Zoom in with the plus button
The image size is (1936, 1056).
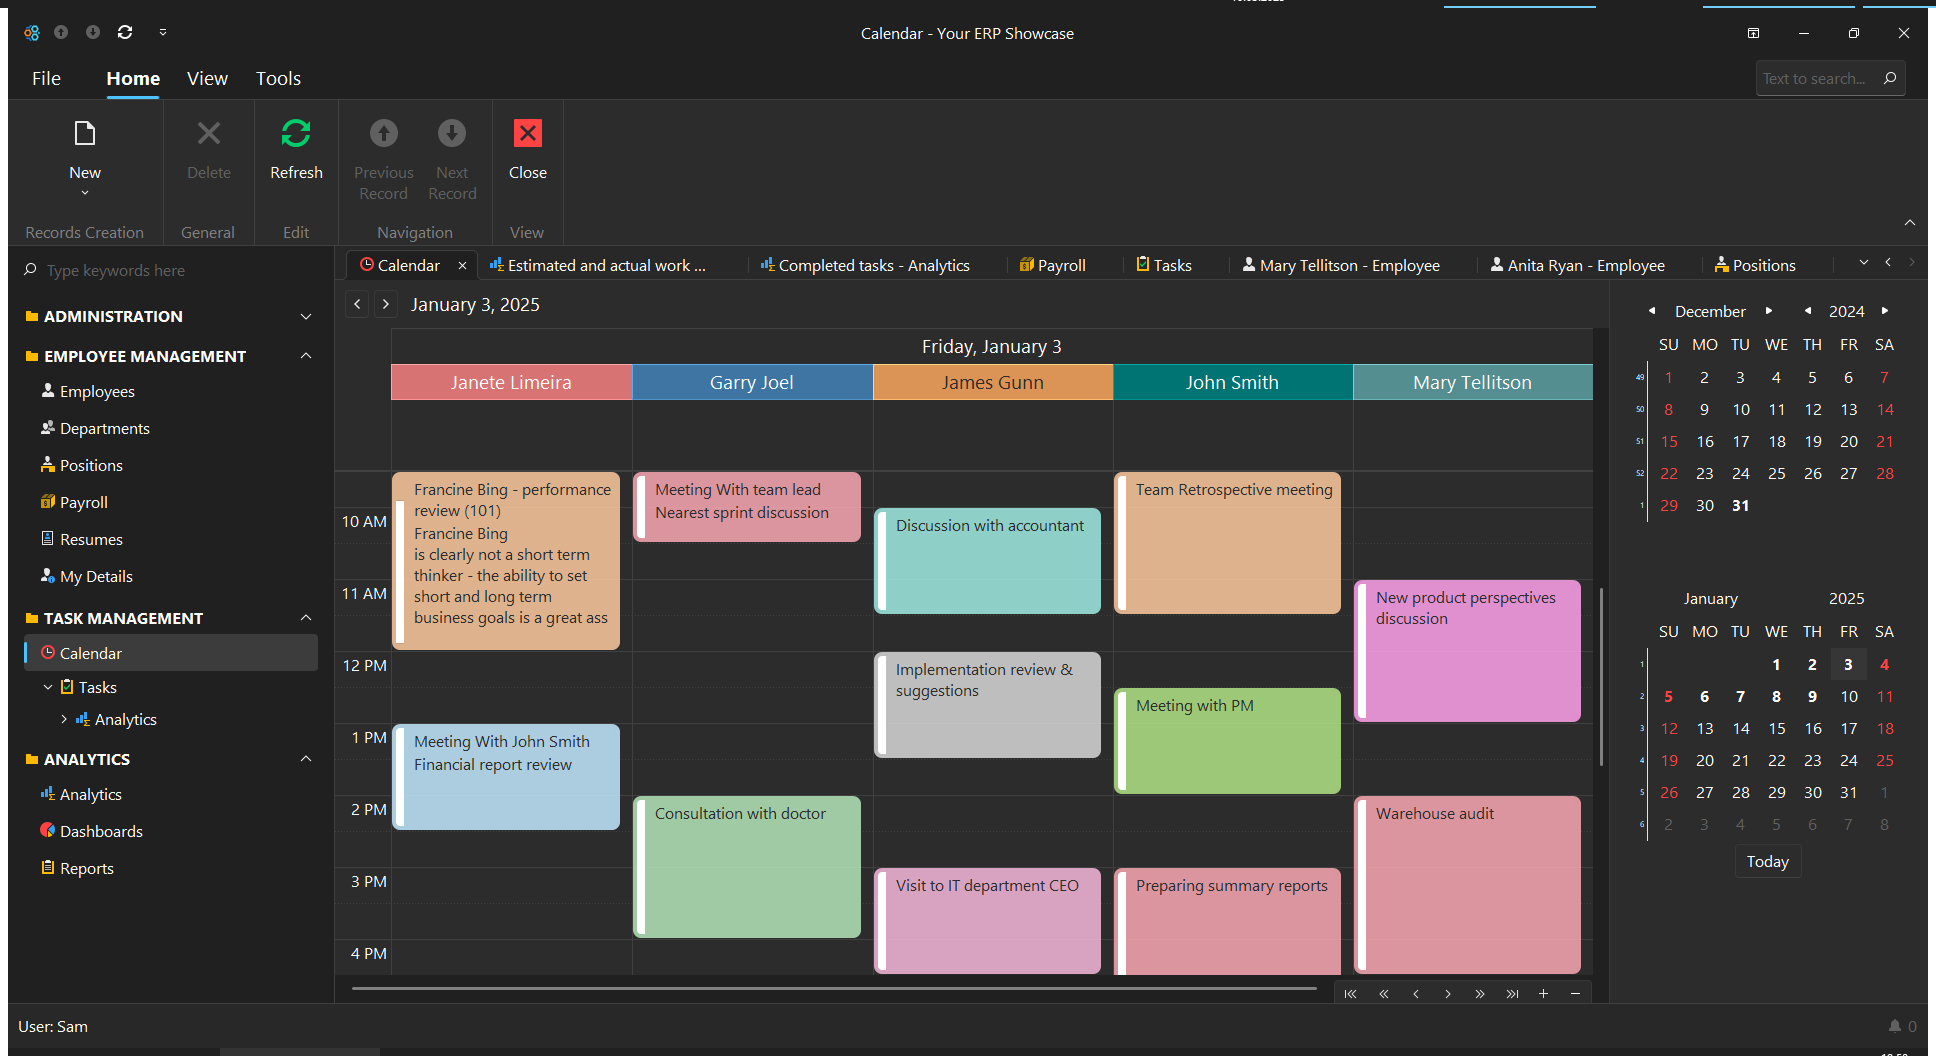[1543, 993]
